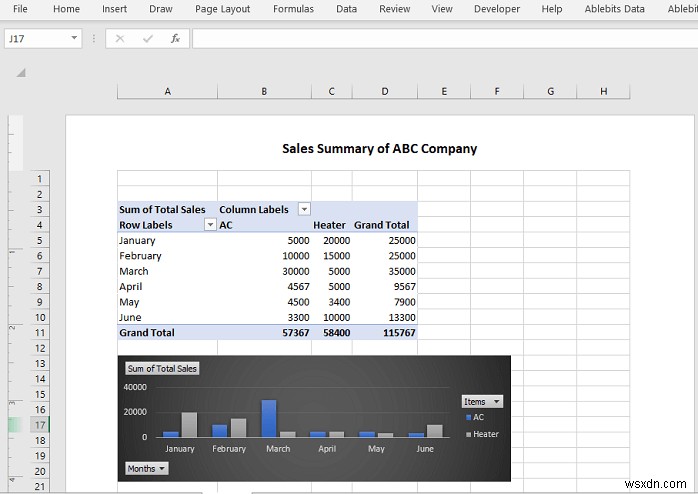Open the Row Labels filter dropdown
Viewport: 698px width, 494px height.
(210, 224)
